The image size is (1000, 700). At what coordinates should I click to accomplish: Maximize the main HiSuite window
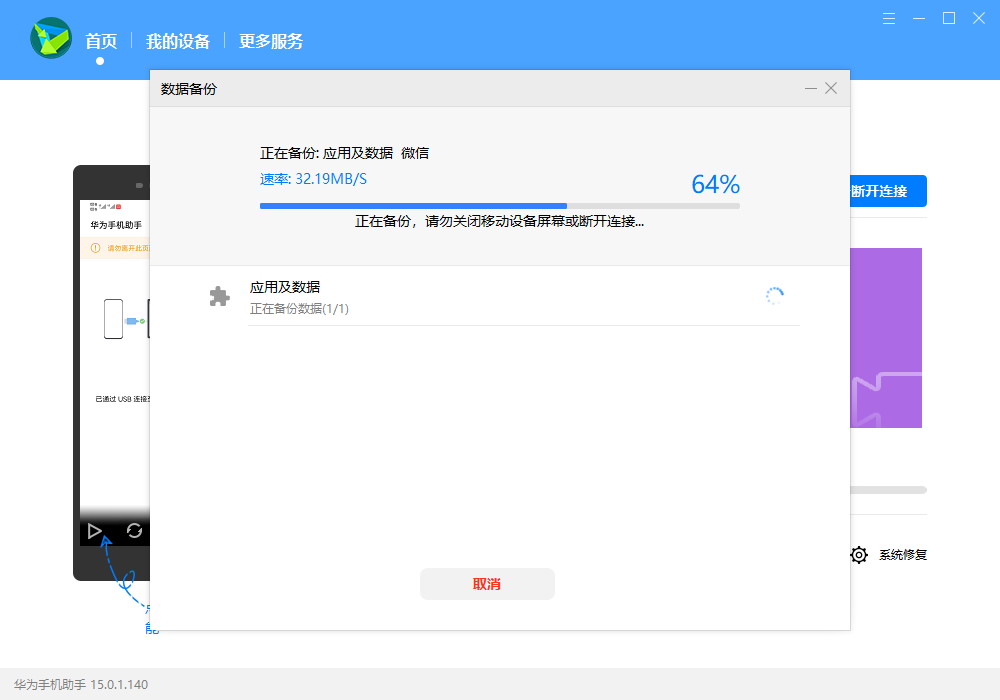click(x=949, y=18)
